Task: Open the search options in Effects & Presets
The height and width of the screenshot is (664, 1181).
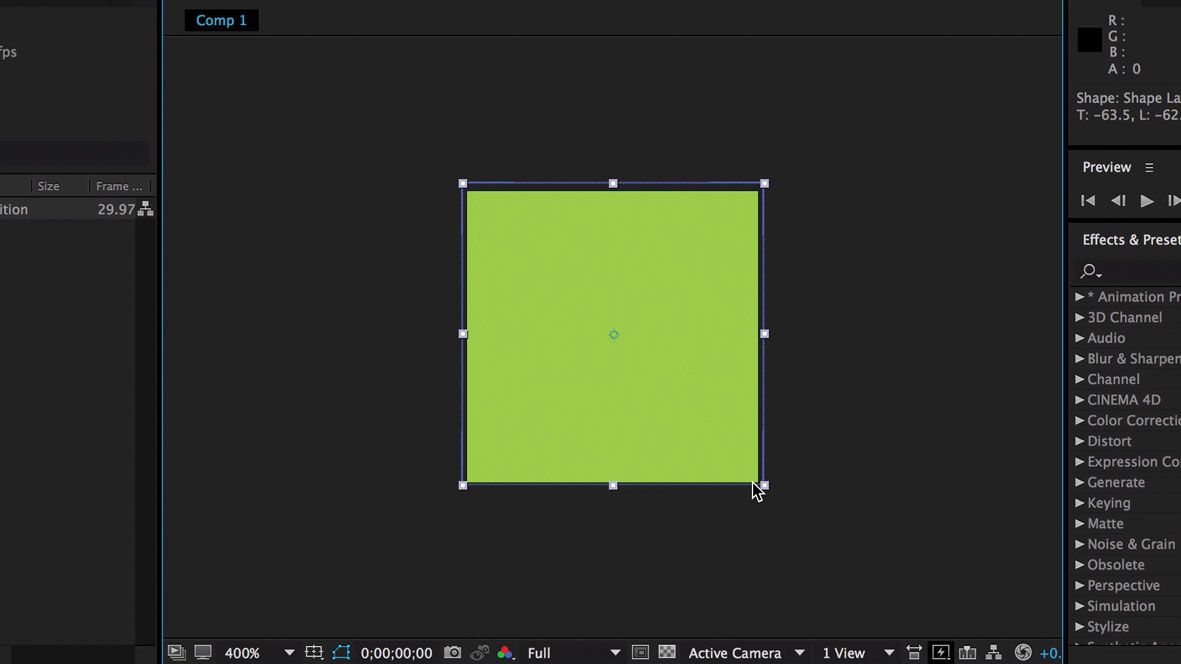Action: (x=1089, y=271)
